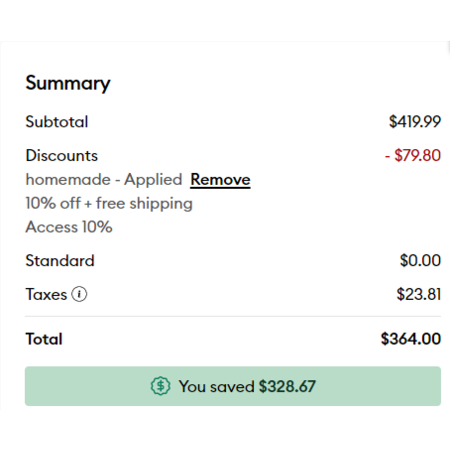Image resolution: width=450 pixels, height=450 pixels.
Task: Click the Discounts label
Action: pos(62,155)
